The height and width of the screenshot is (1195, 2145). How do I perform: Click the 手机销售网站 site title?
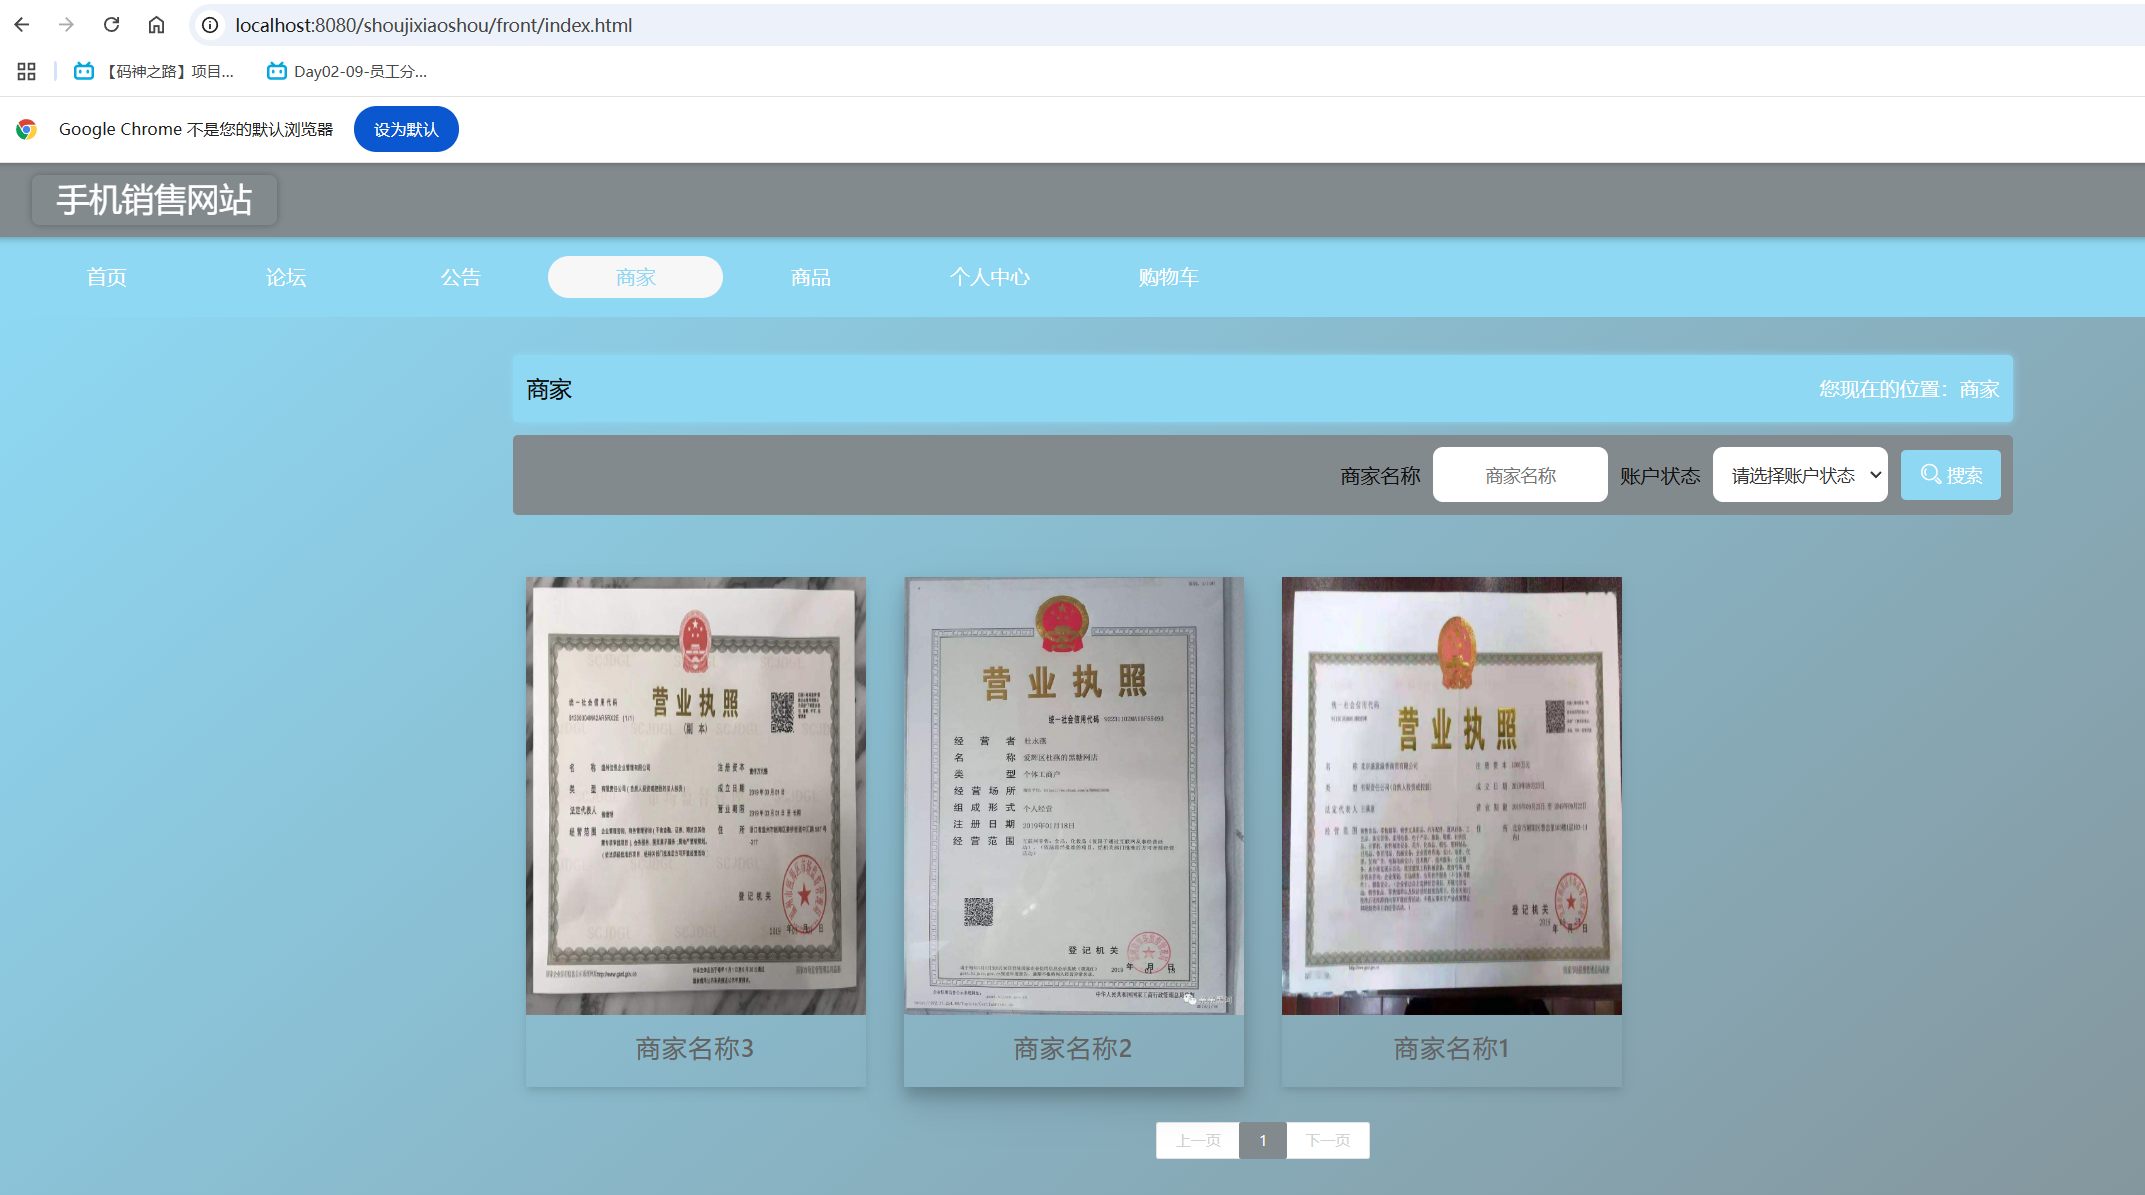pyautogui.click(x=154, y=200)
